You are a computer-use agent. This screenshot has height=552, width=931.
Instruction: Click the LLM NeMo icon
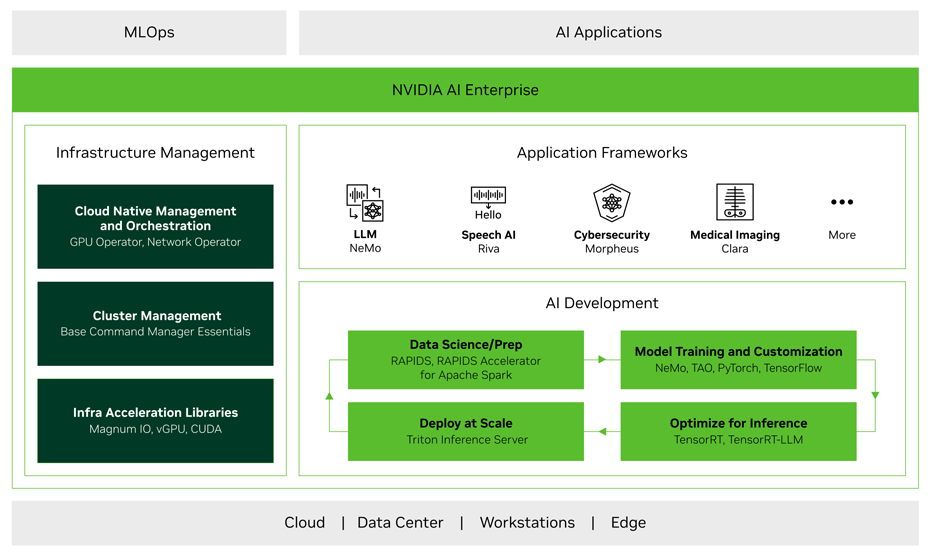(365, 202)
